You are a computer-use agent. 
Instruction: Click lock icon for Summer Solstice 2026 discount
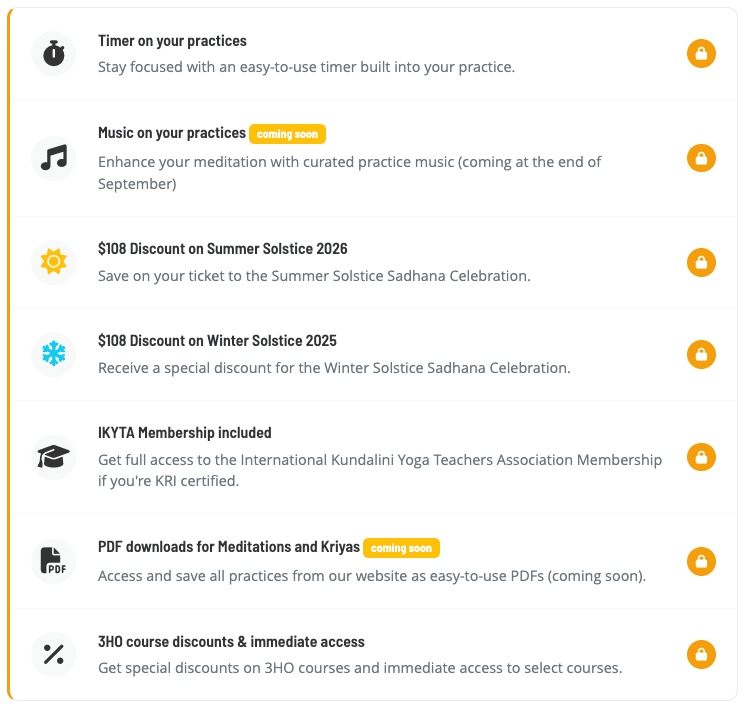(701, 262)
